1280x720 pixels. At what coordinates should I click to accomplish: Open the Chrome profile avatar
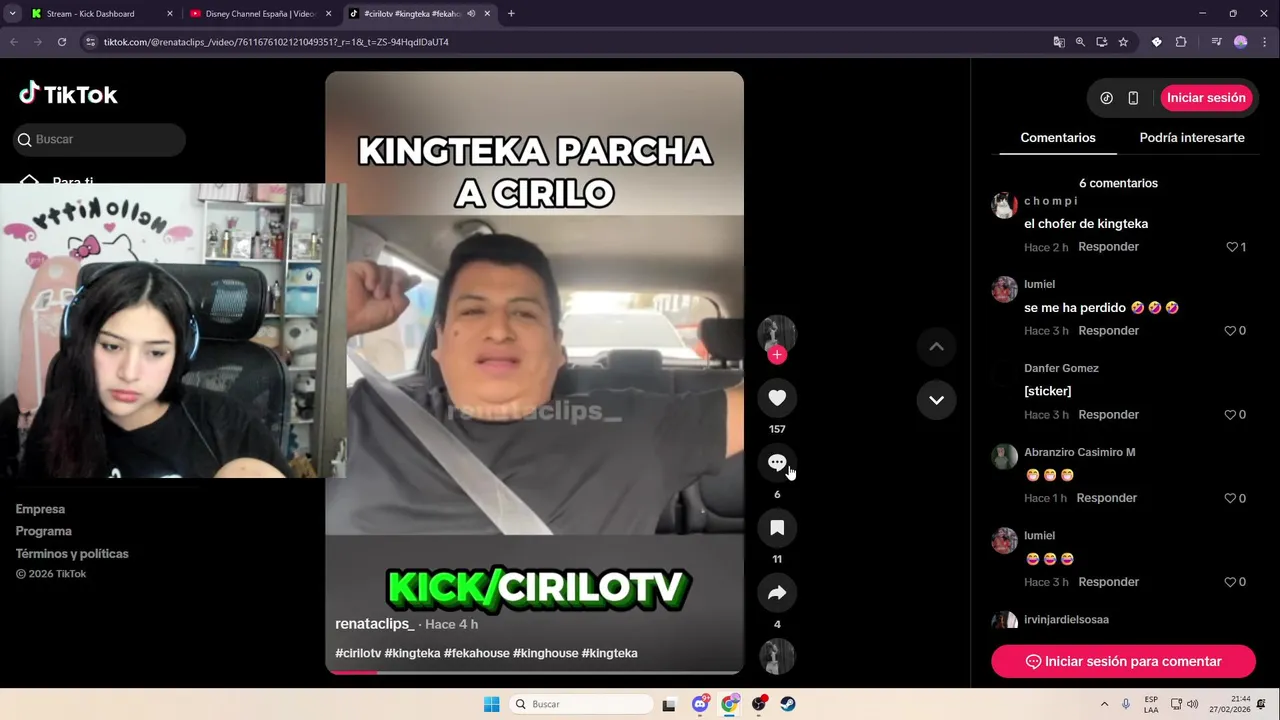click(1241, 42)
